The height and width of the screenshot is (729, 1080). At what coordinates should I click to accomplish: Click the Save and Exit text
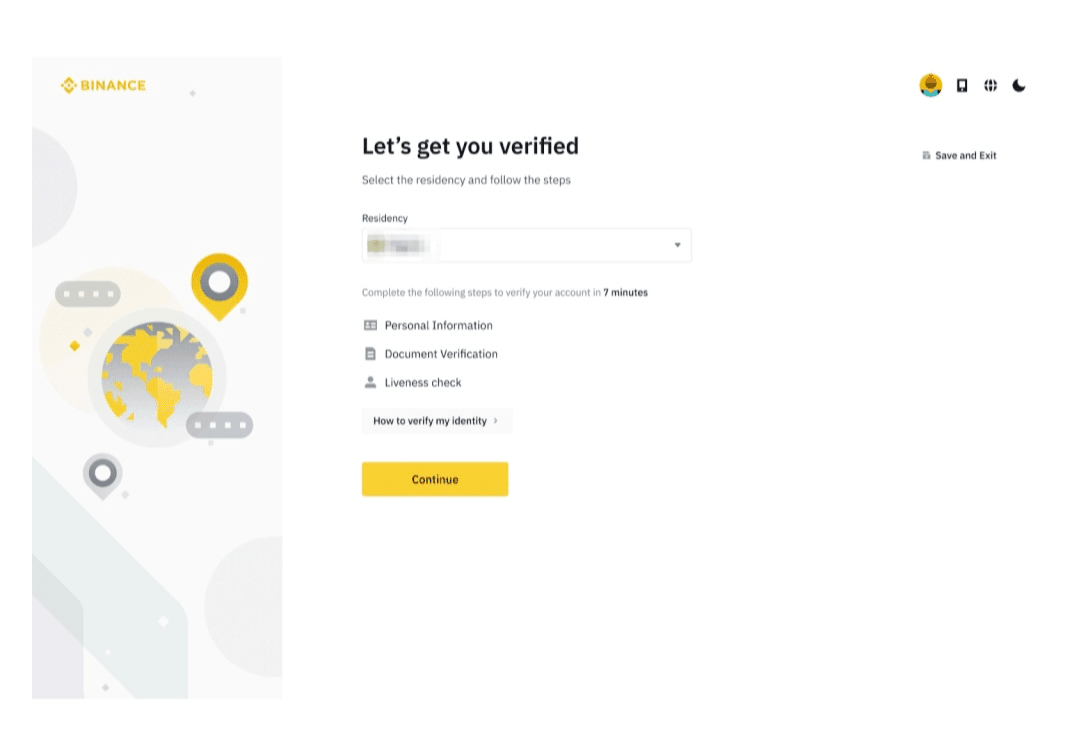(x=966, y=156)
